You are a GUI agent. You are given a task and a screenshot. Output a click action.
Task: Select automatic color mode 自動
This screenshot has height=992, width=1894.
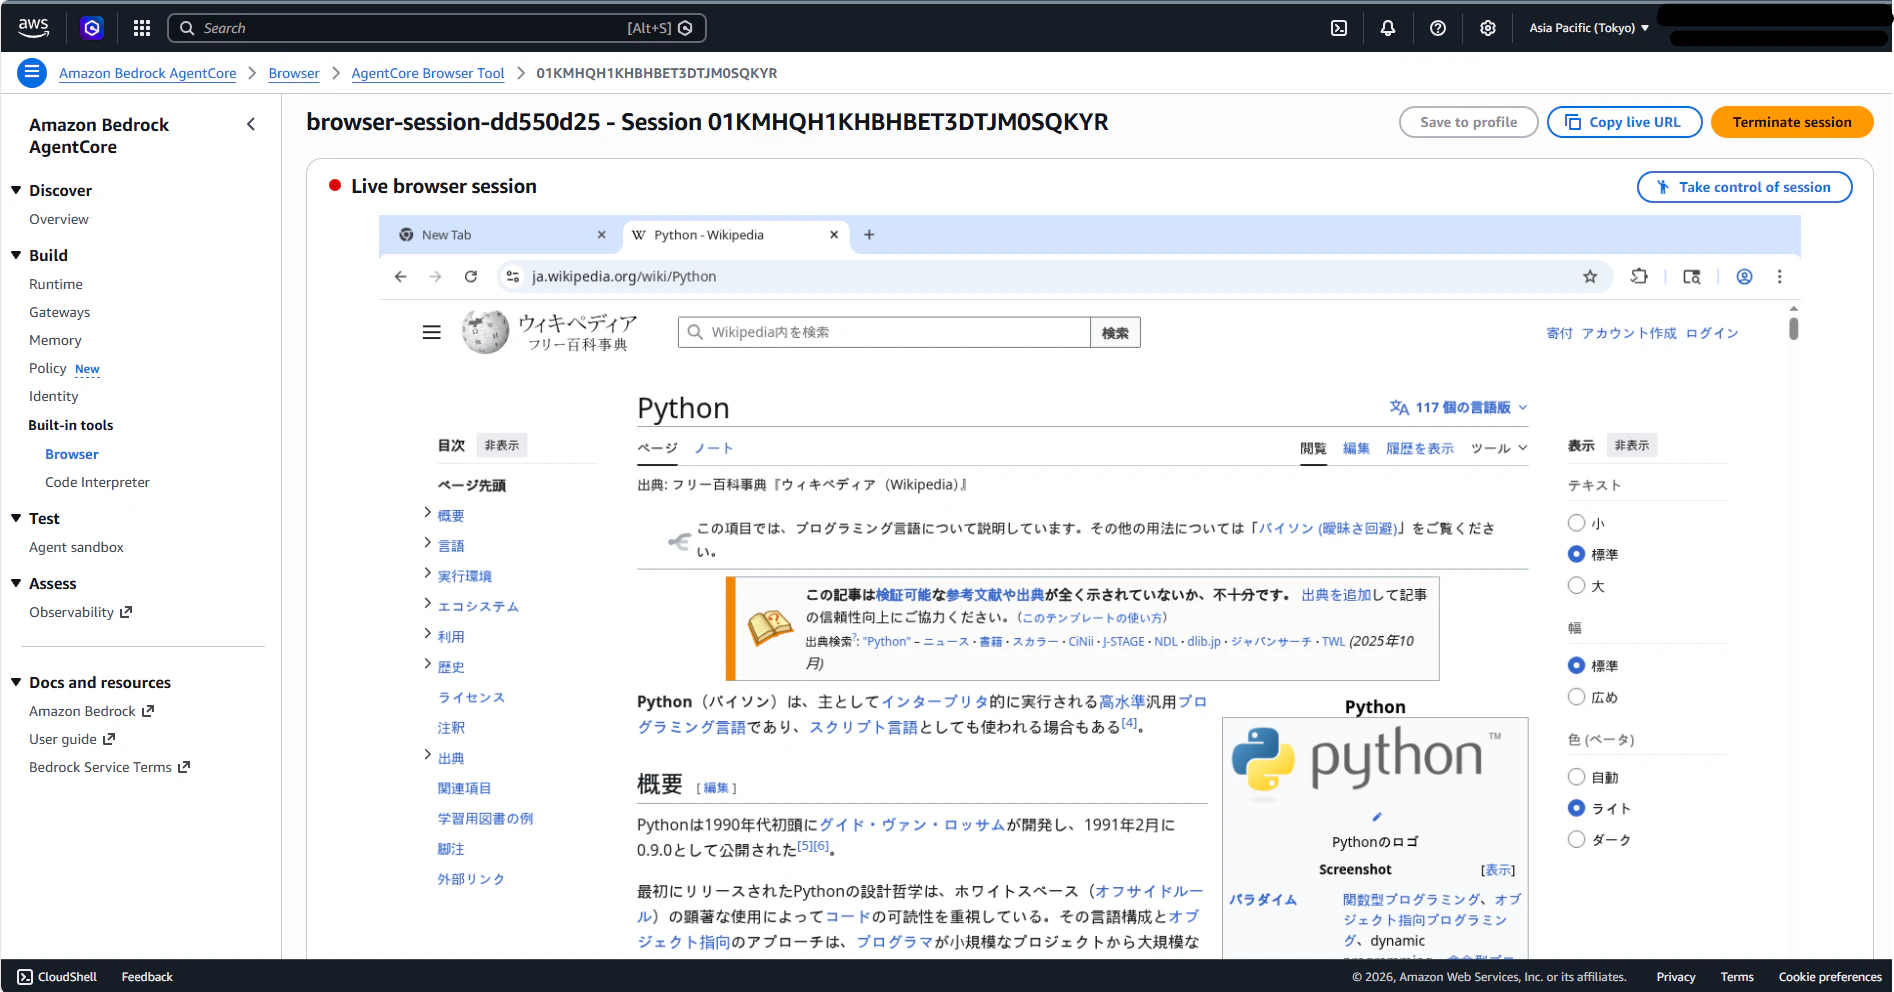(1576, 777)
